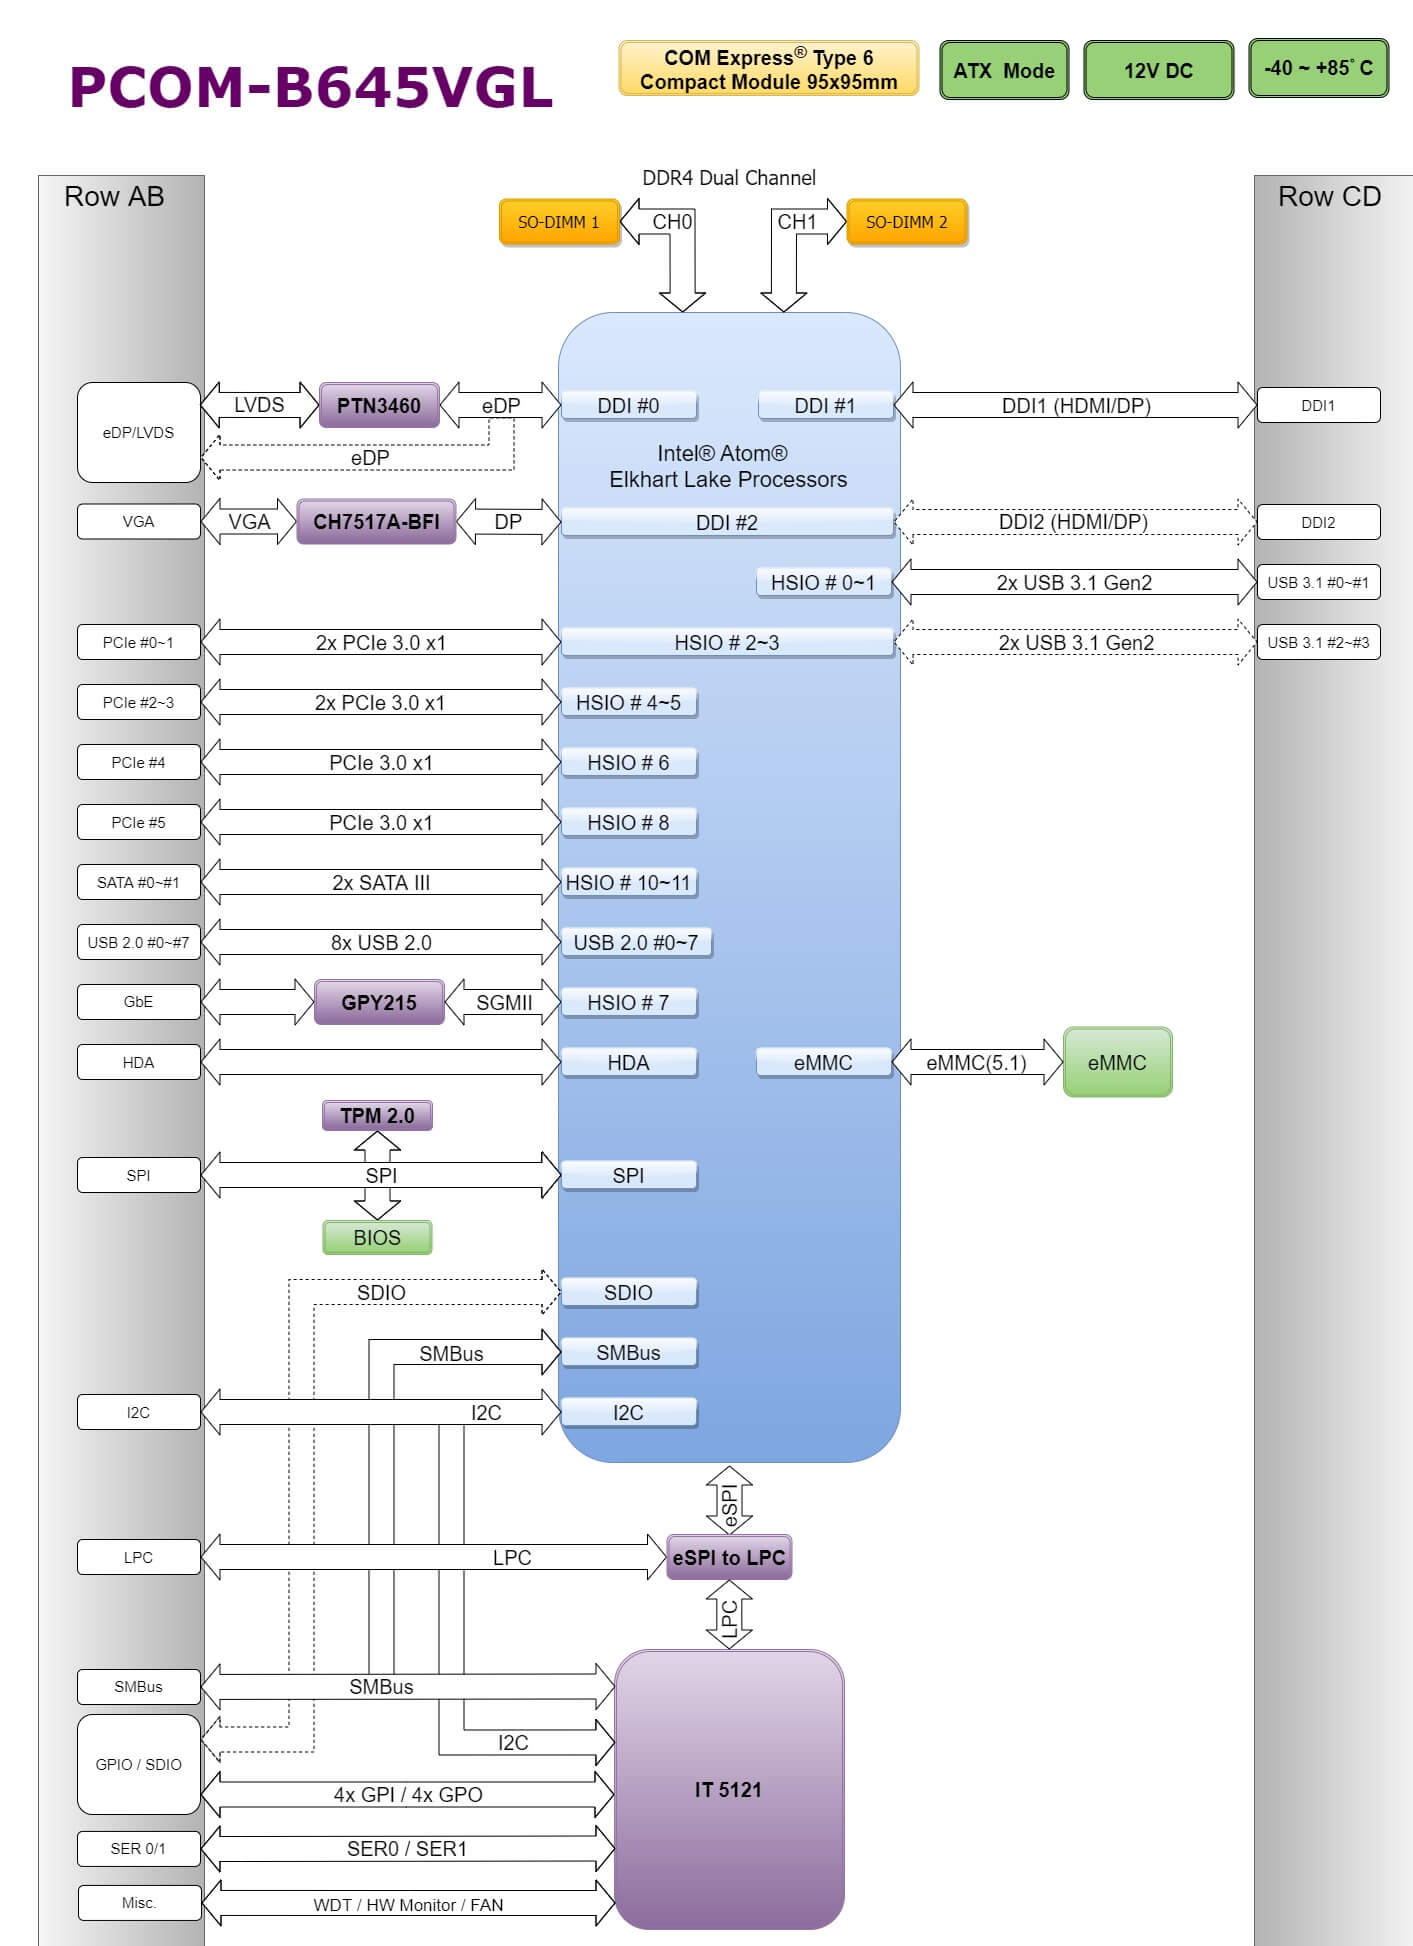Click the eDP/LVDS connector box

[x=138, y=432]
